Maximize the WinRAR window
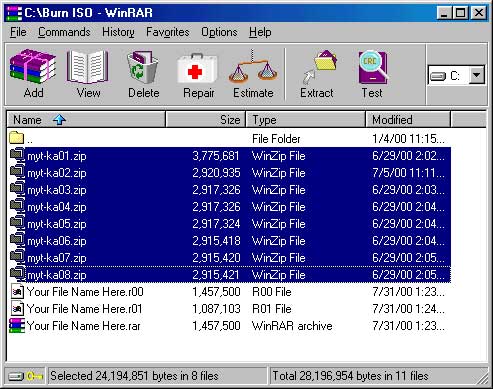Image resolution: width=493 pixels, height=389 pixels. pos(460,13)
